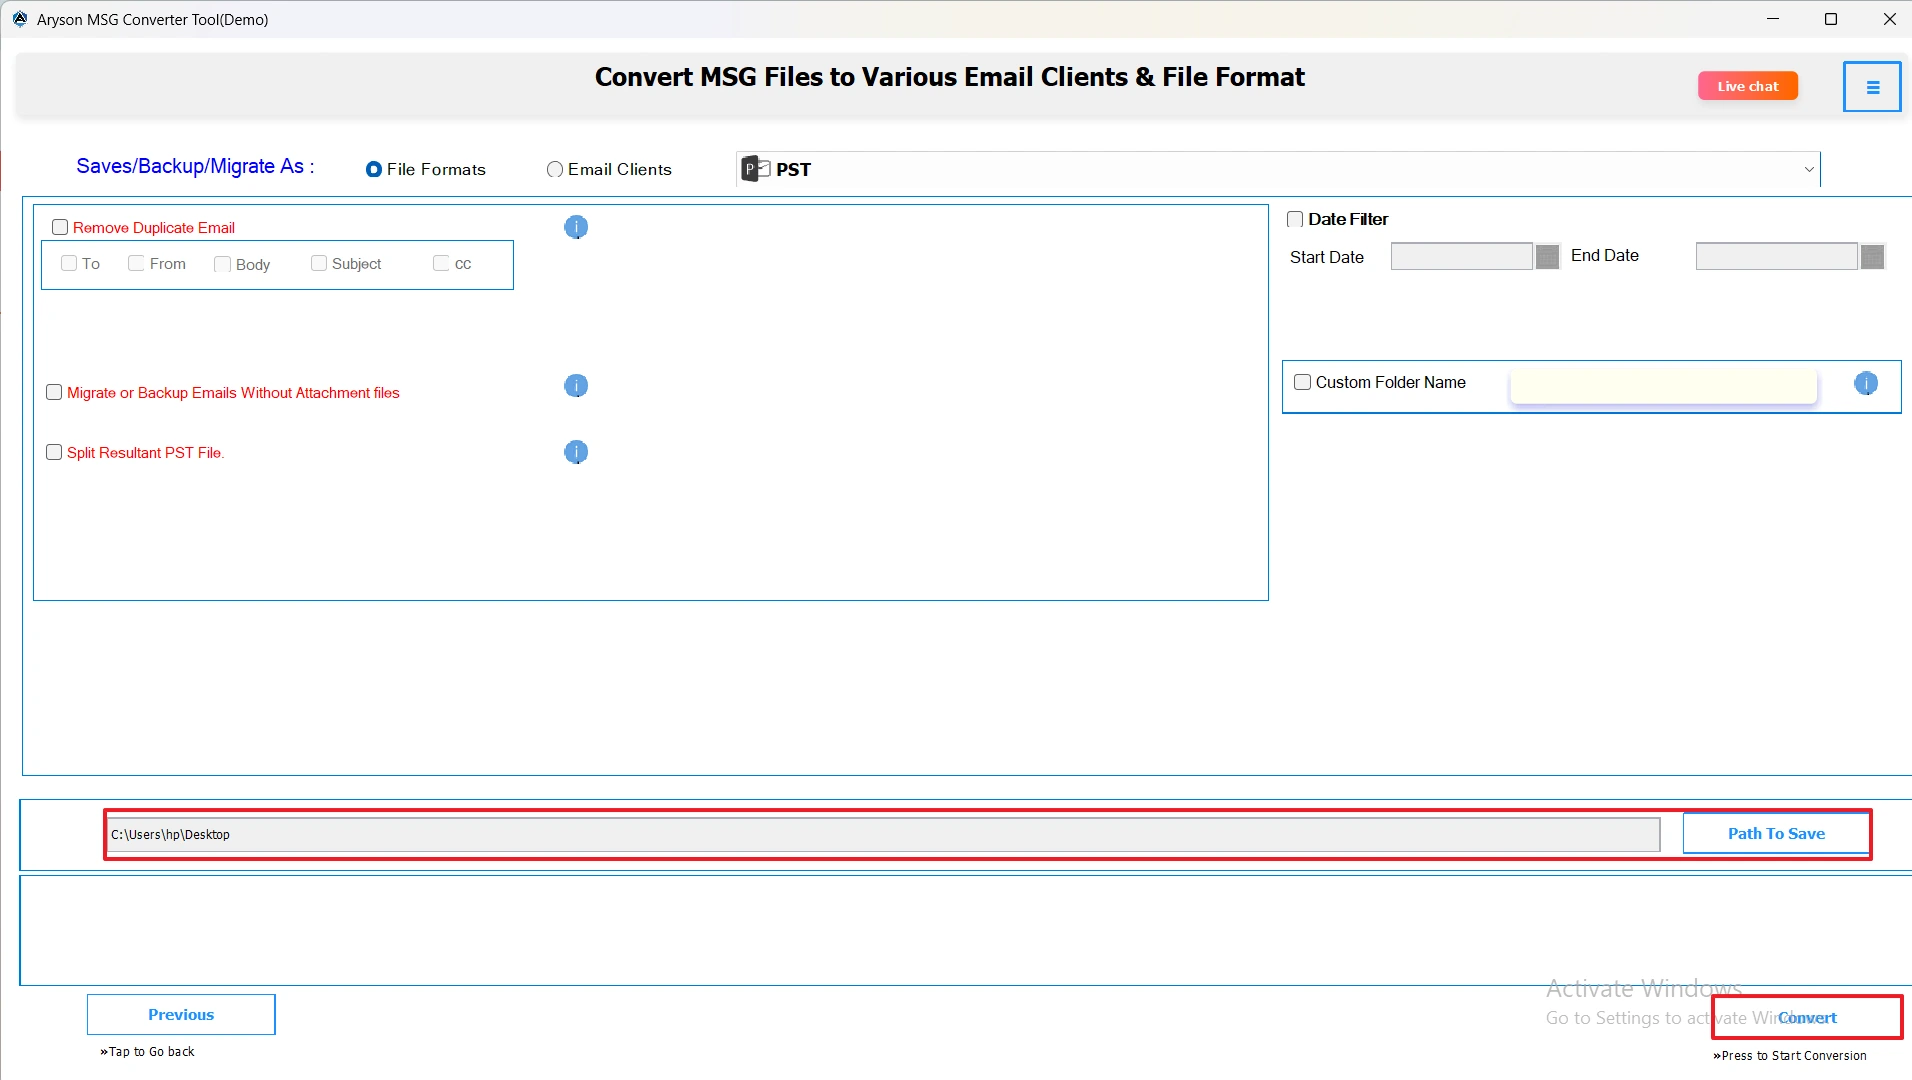1912x1080 pixels.
Task: Enable Migrate Emails Without Attachment files
Action: point(54,392)
